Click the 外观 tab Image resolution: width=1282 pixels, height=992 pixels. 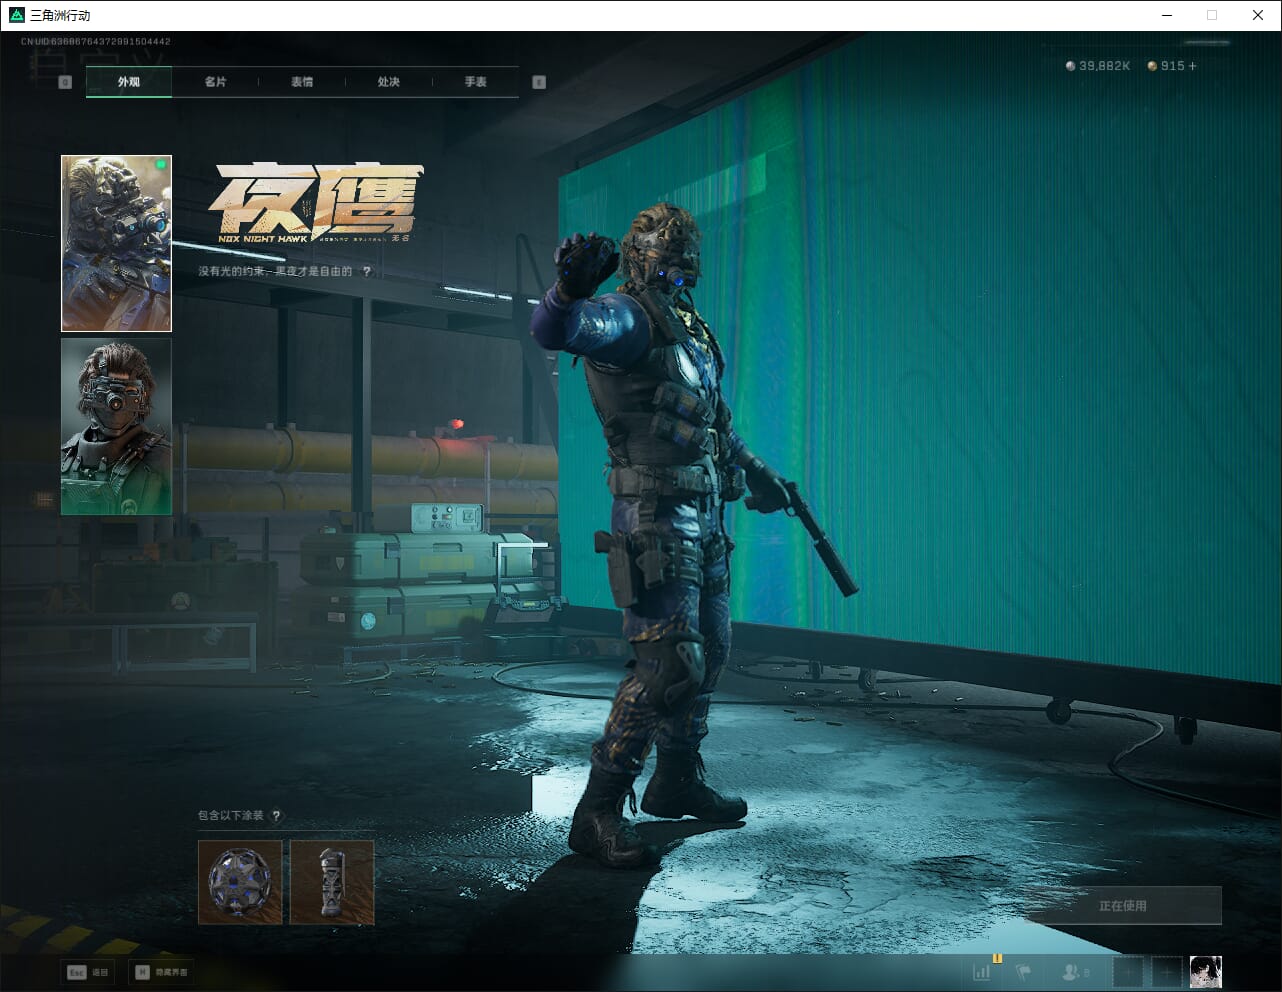pyautogui.click(x=129, y=82)
